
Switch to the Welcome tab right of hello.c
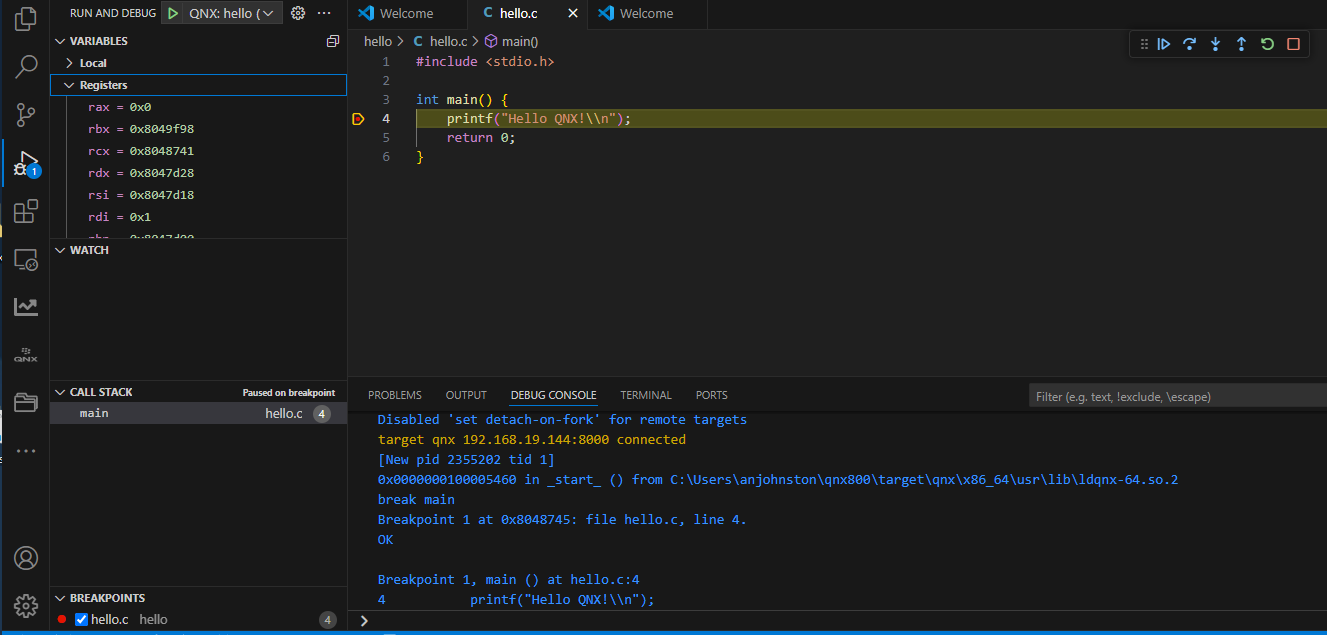[646, 14]
